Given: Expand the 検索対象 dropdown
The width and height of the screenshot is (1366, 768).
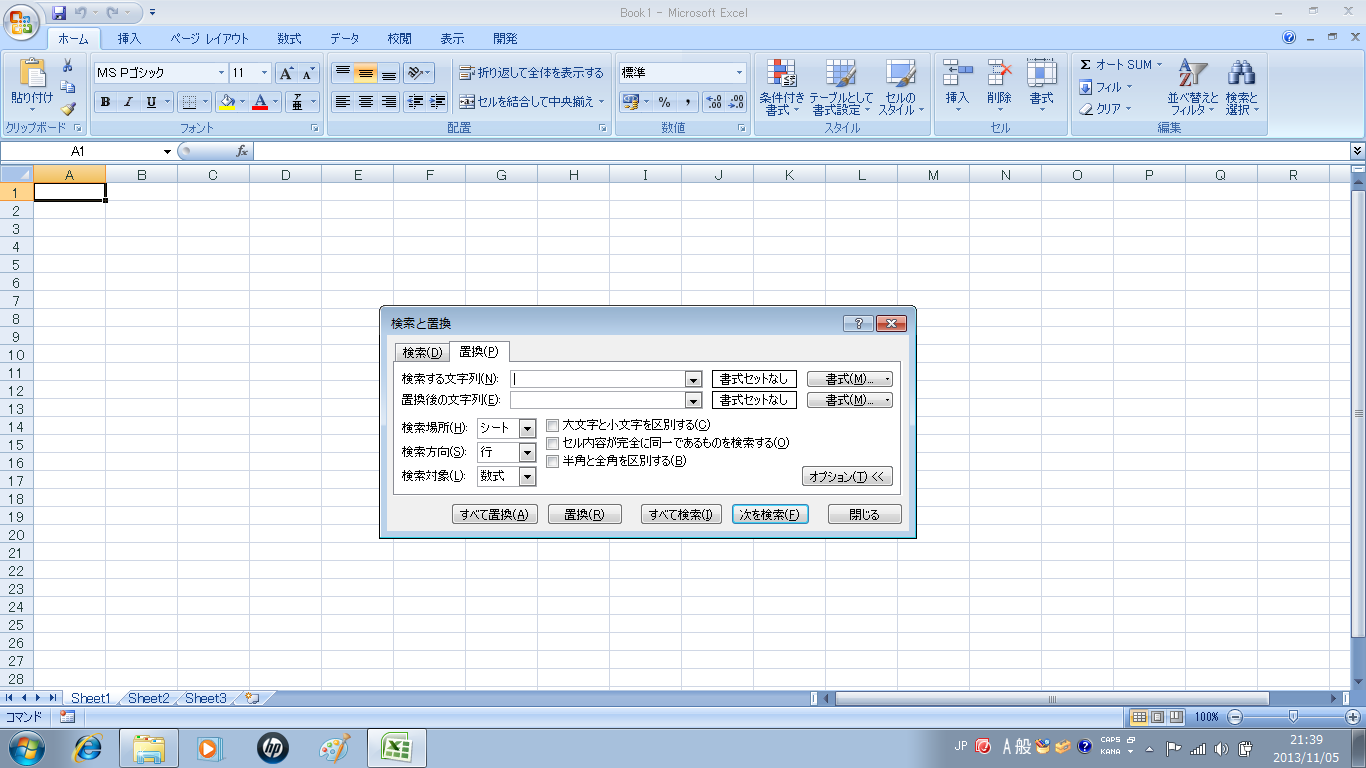Looking at the screenshot, I should point(527,476).
